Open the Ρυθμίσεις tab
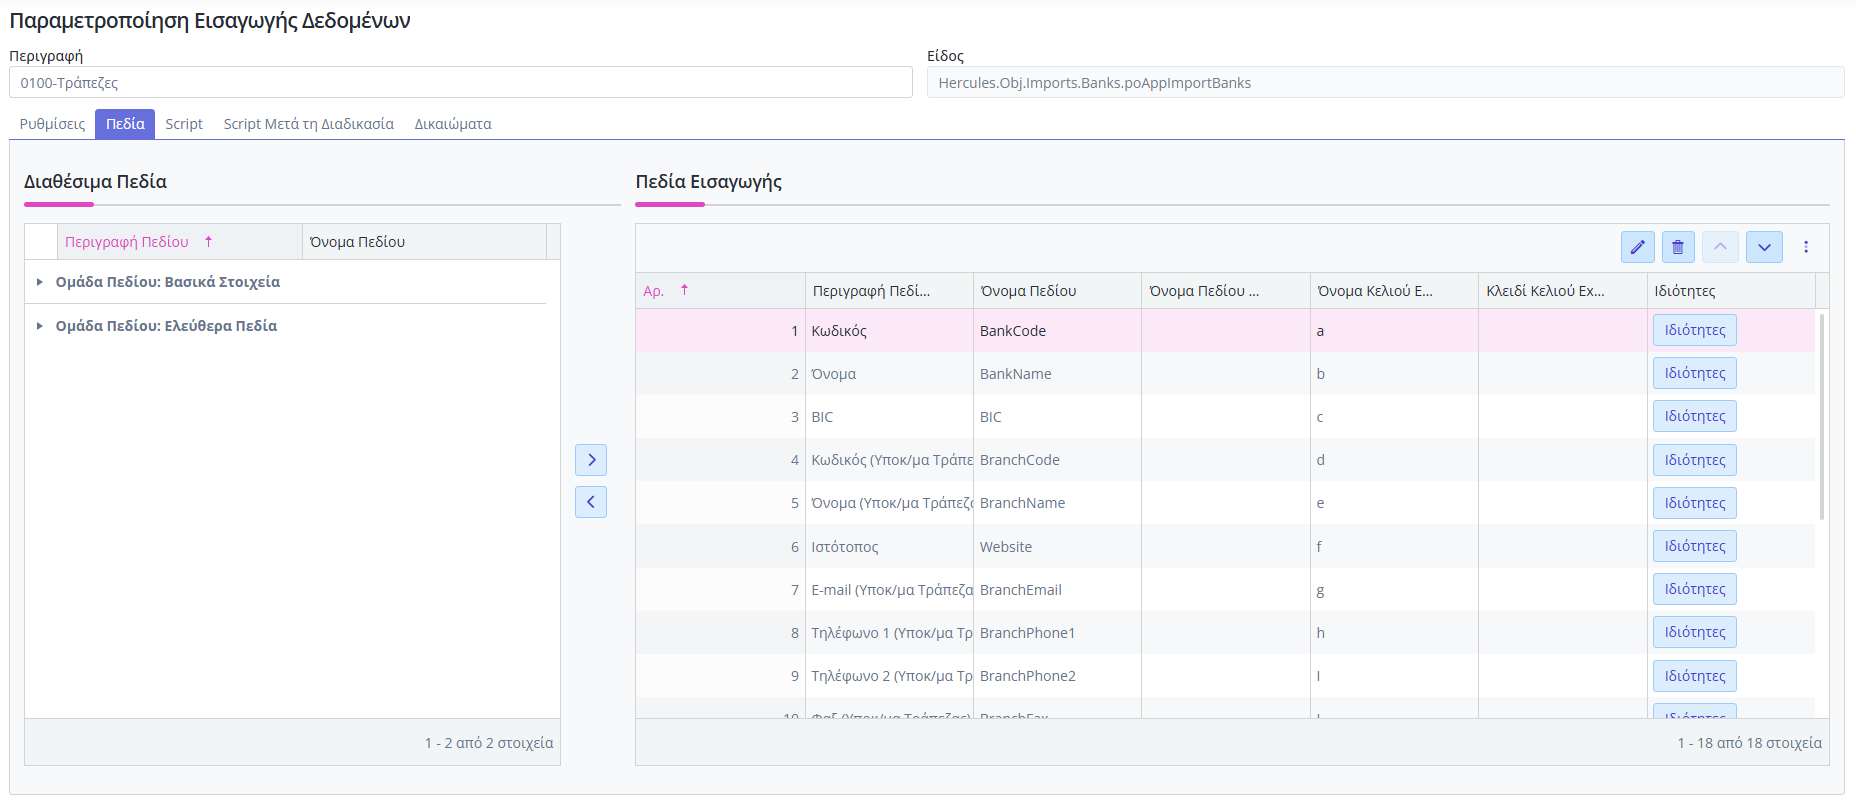1856x803 pixels. [x=52, y=124]
